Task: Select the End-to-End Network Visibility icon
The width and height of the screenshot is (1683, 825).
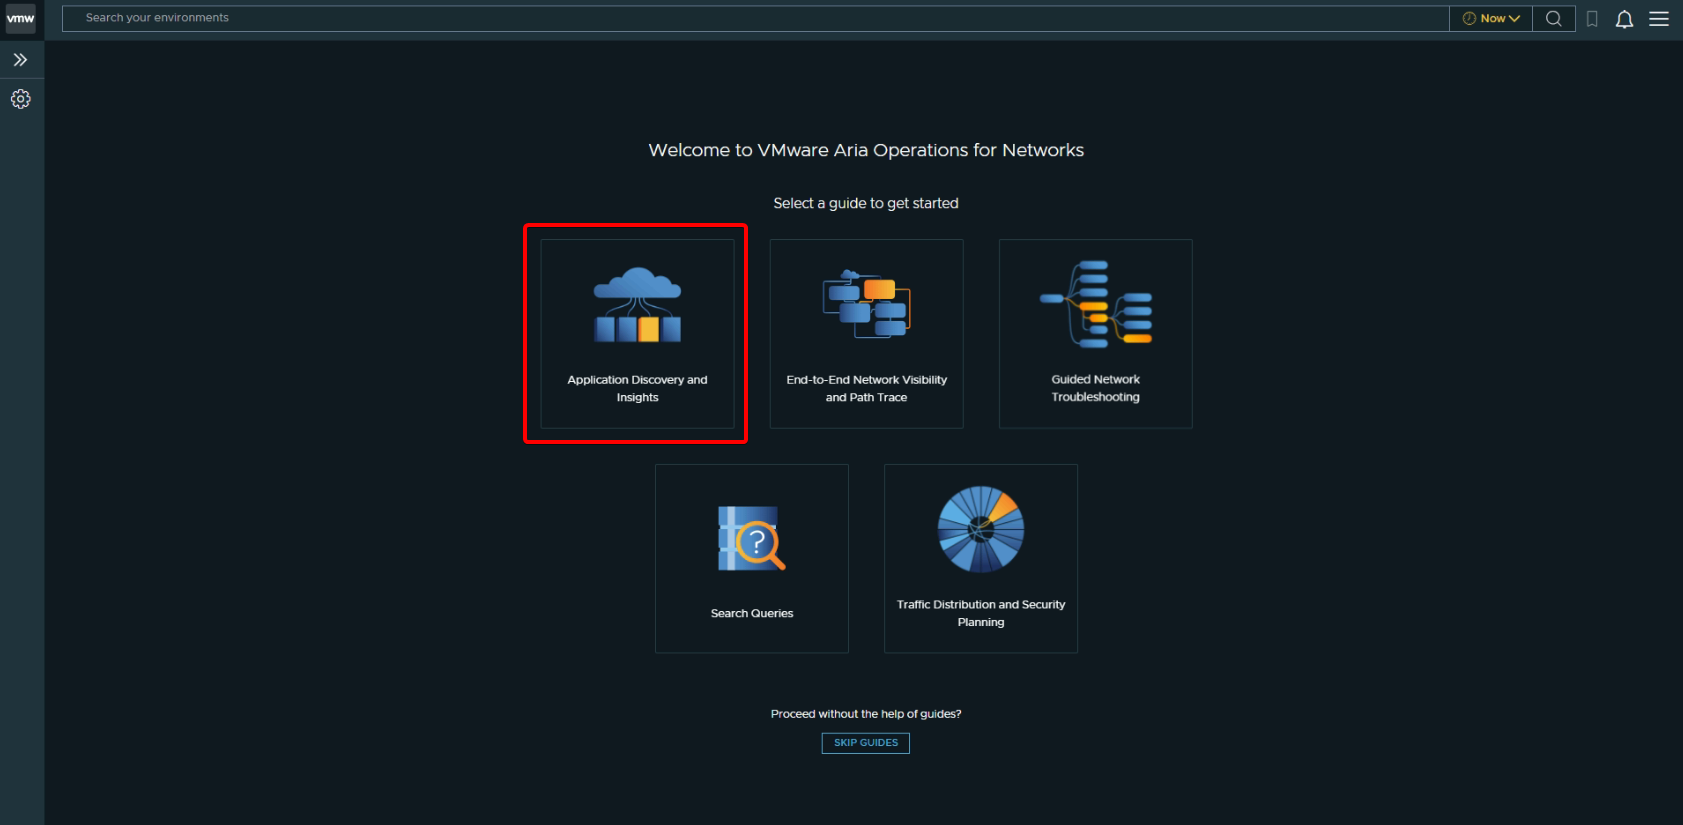Action: coord(866,304)
